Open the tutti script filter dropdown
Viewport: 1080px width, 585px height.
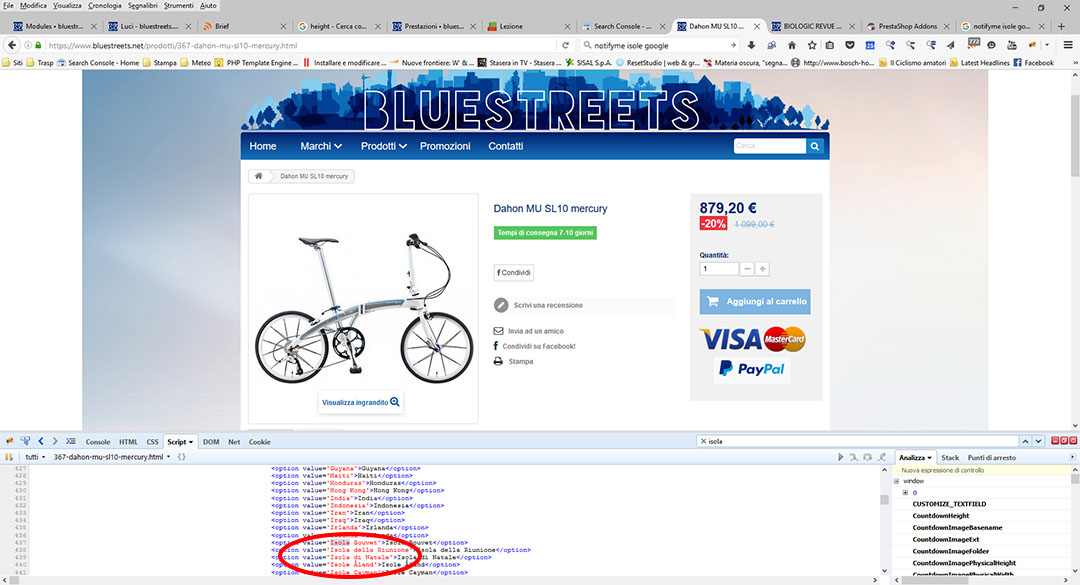[35, 457]
